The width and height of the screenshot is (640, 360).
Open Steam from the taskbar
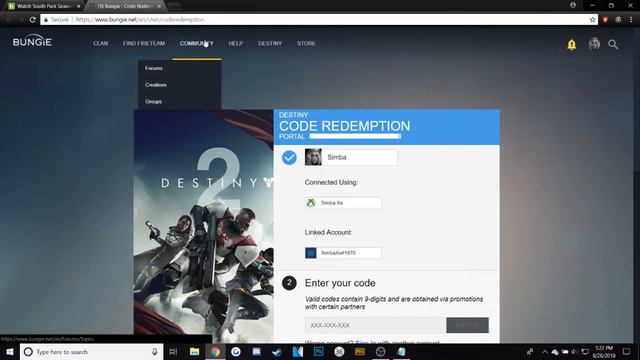tap(277, 351)
